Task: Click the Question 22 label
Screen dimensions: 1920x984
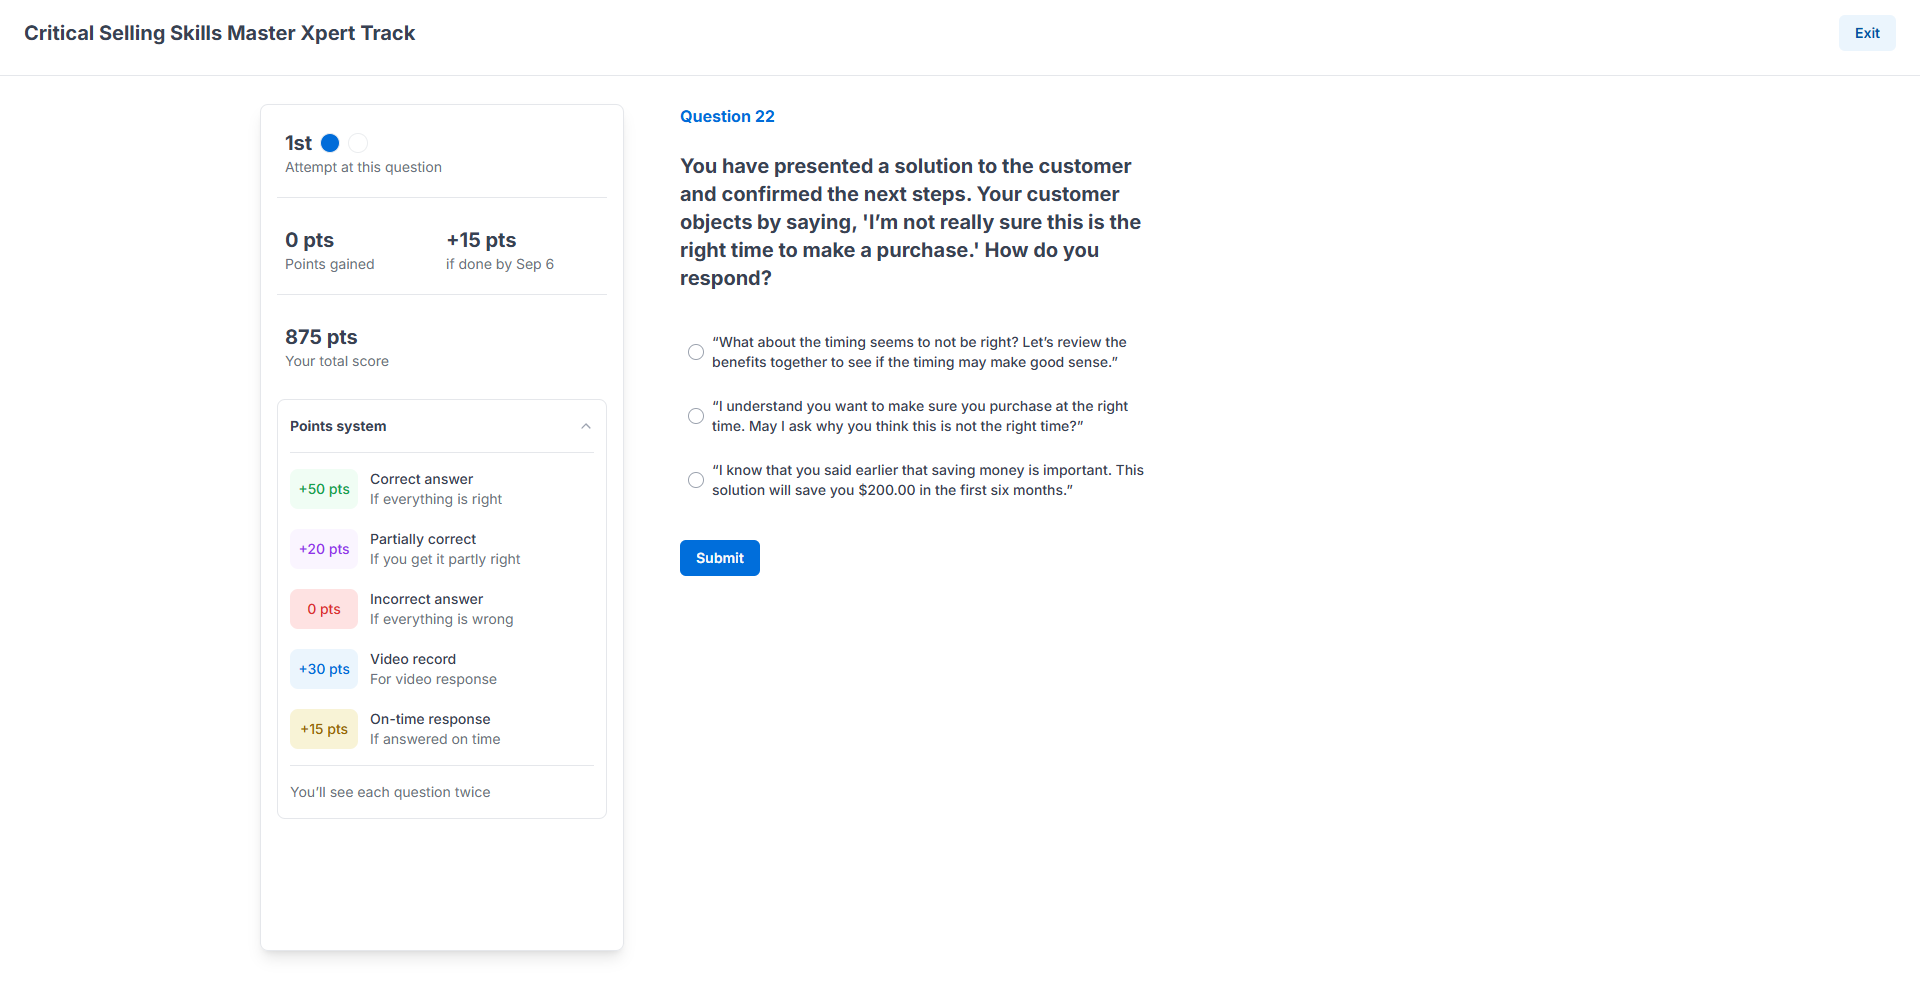Action: pos(727,116)
